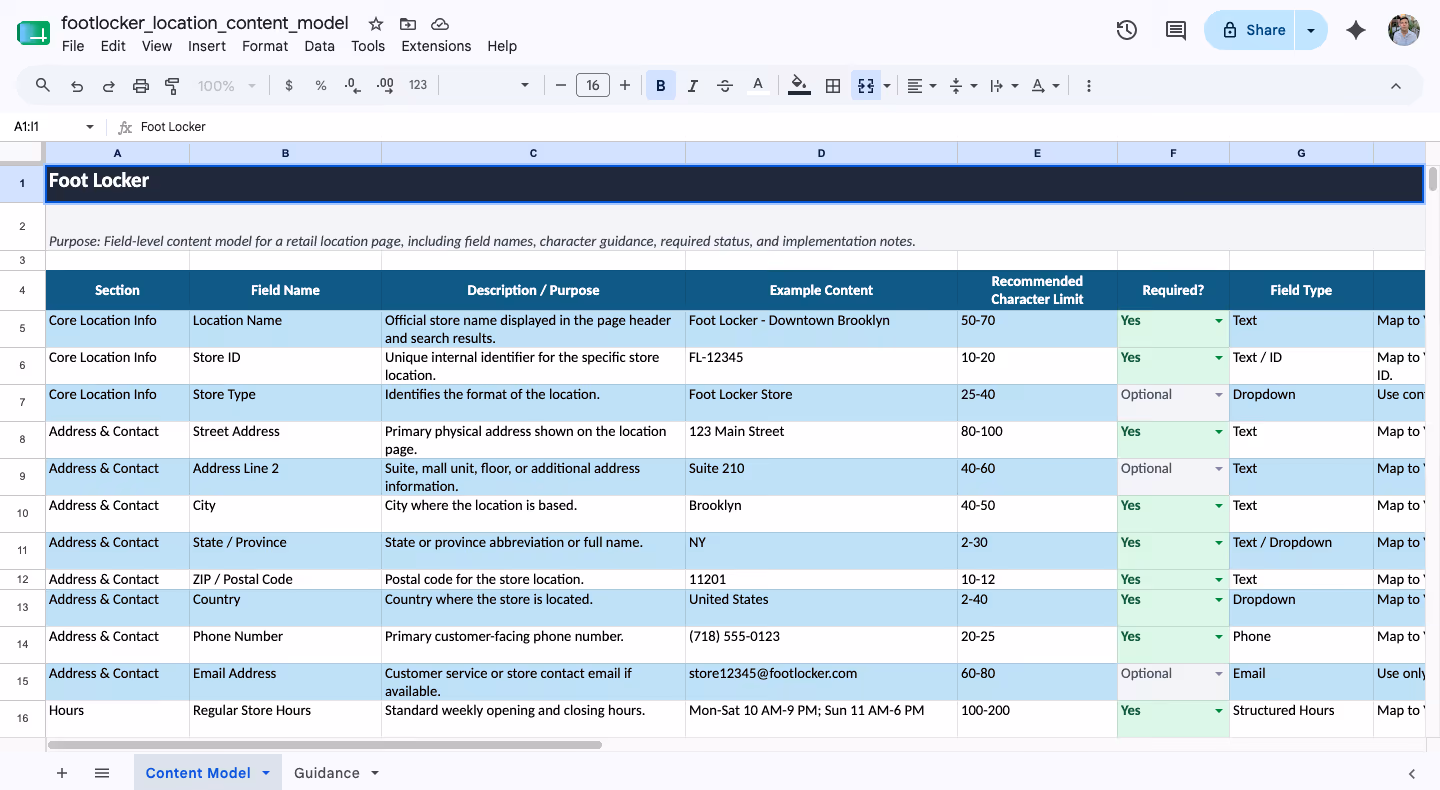Open the cell borders tool

pos(832,86)
